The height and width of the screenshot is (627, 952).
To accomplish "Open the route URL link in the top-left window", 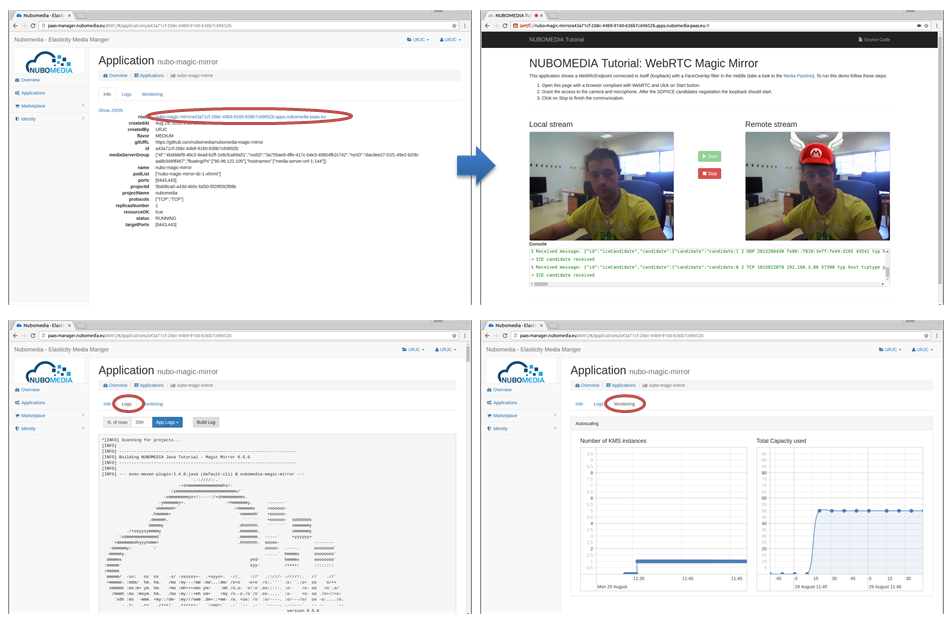I will point(240,117).
